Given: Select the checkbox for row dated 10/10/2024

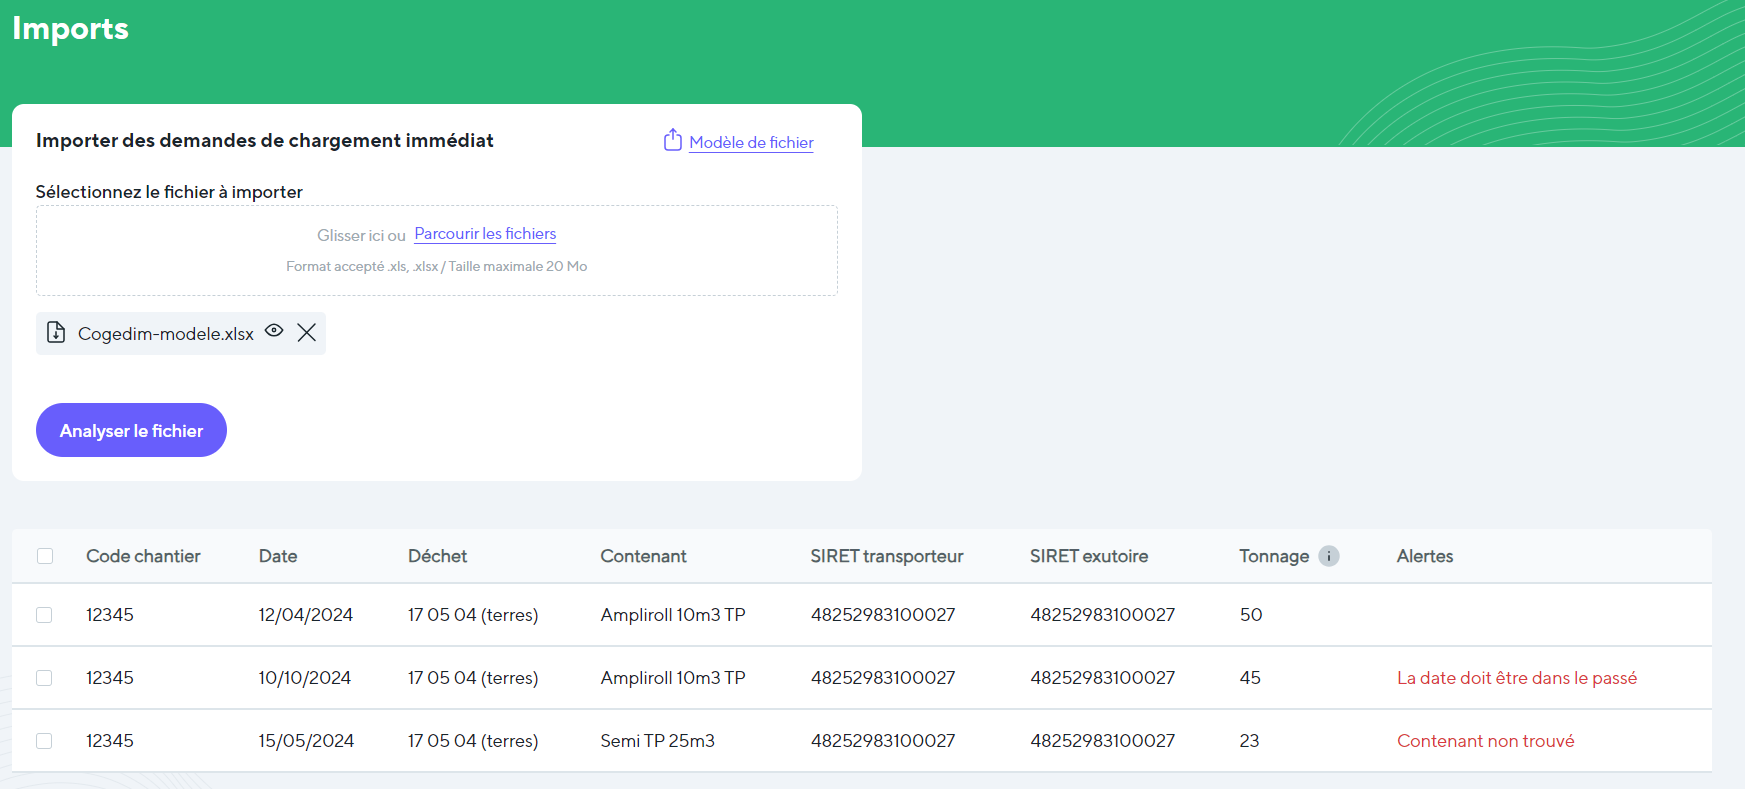Looking at the screenshot, I should [x=44, y=678].
